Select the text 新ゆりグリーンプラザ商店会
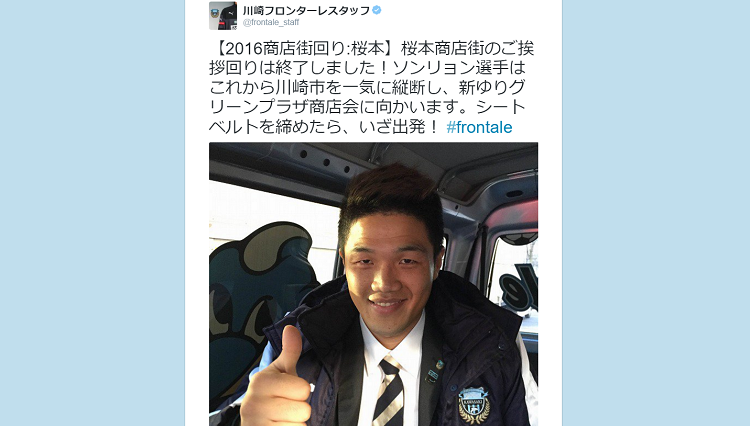The width and height of the screenshot is (750, 426). tap(367, 97)
